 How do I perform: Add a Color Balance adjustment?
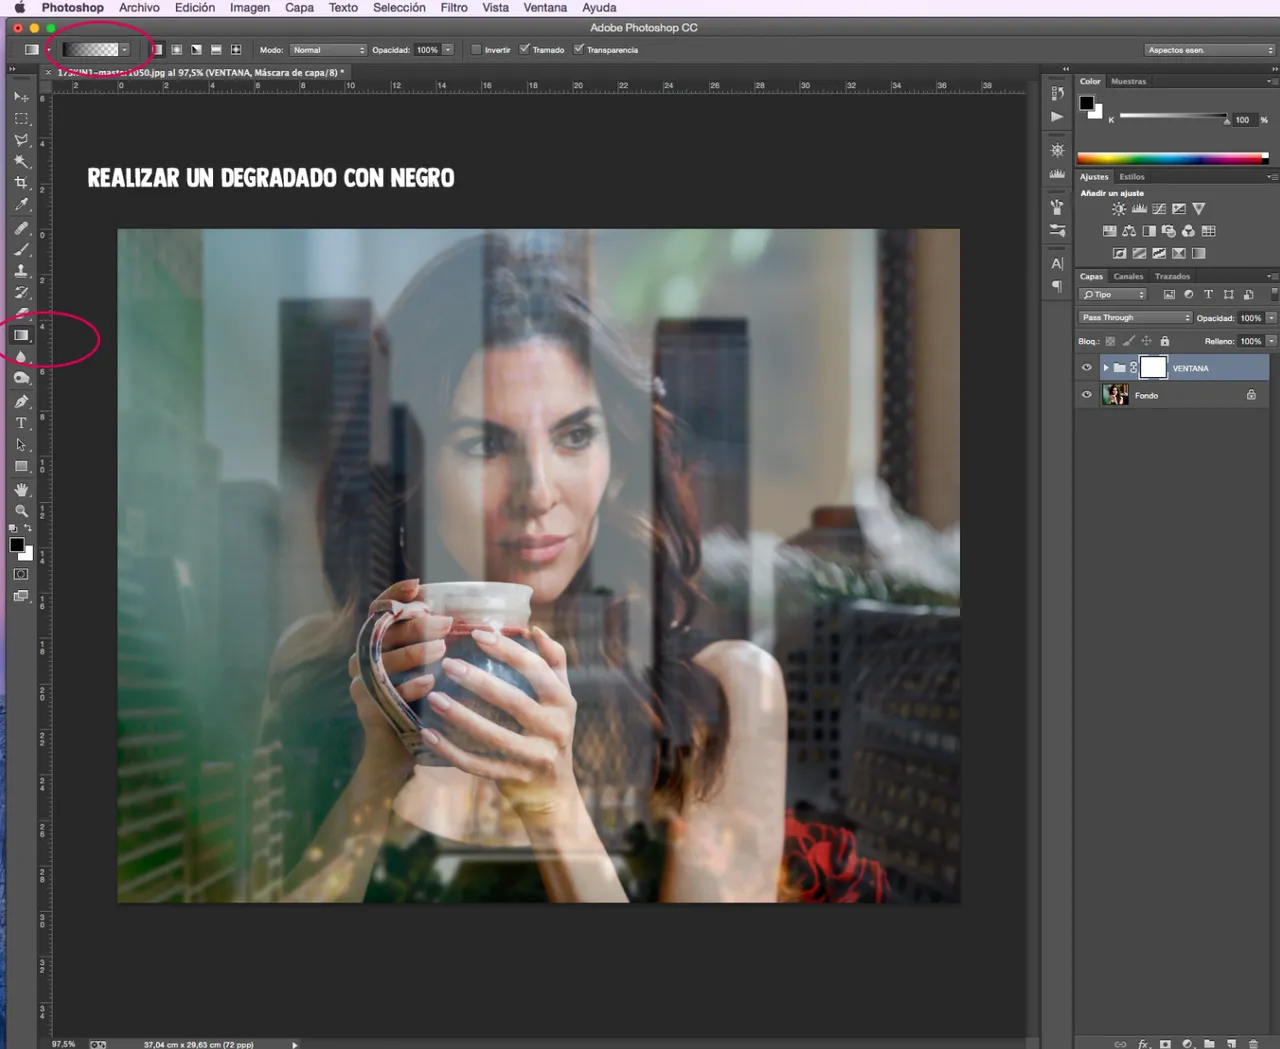(1129, 231)
